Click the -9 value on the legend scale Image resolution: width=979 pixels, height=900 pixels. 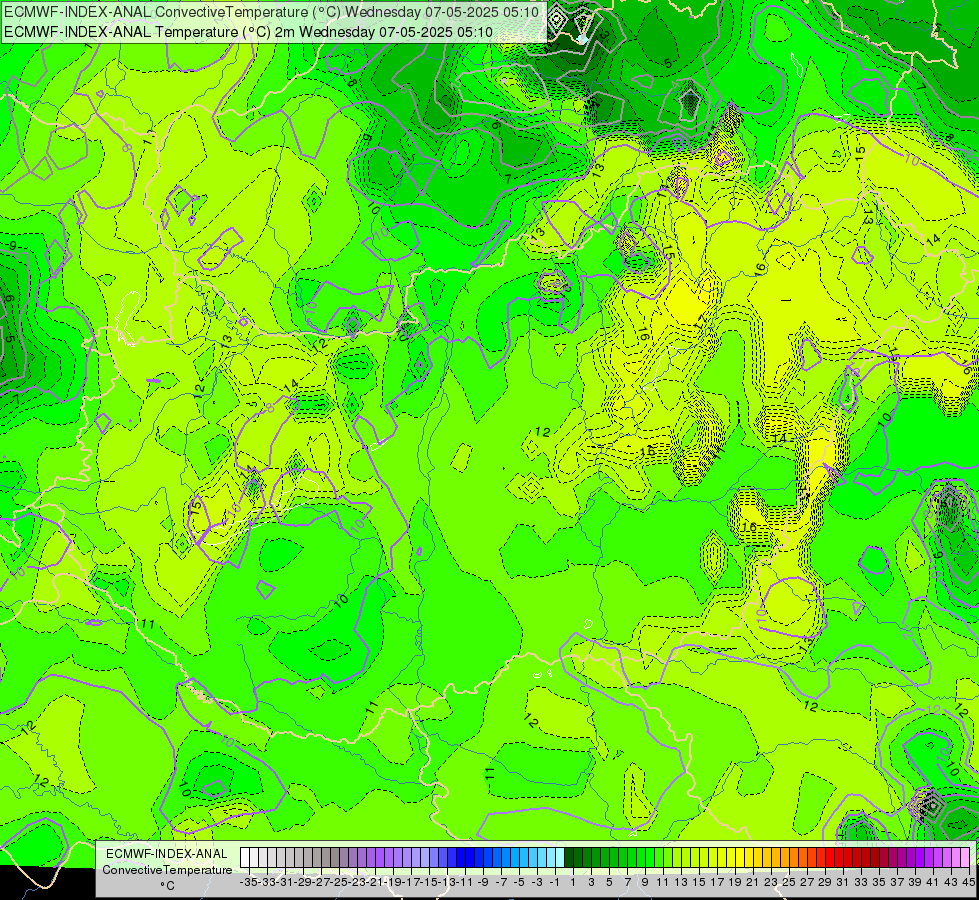pos(483,883)
